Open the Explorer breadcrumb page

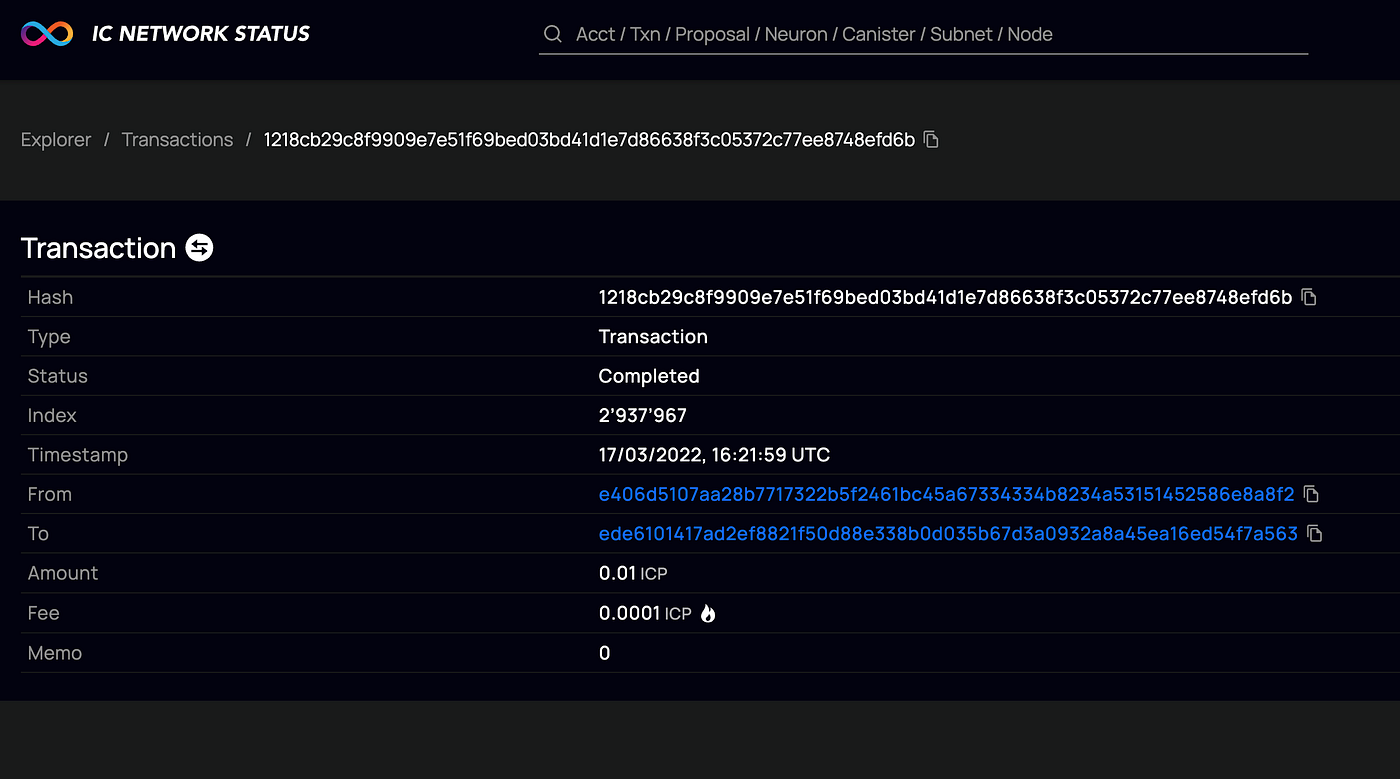click(x=55, y=139)
